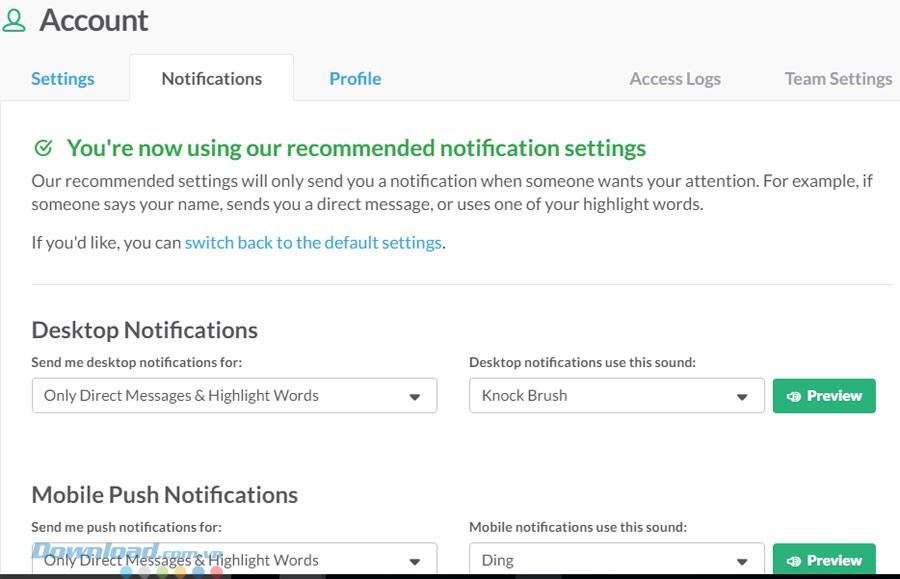
Task: View the Access Logs tab
Action: click(675, 78)
